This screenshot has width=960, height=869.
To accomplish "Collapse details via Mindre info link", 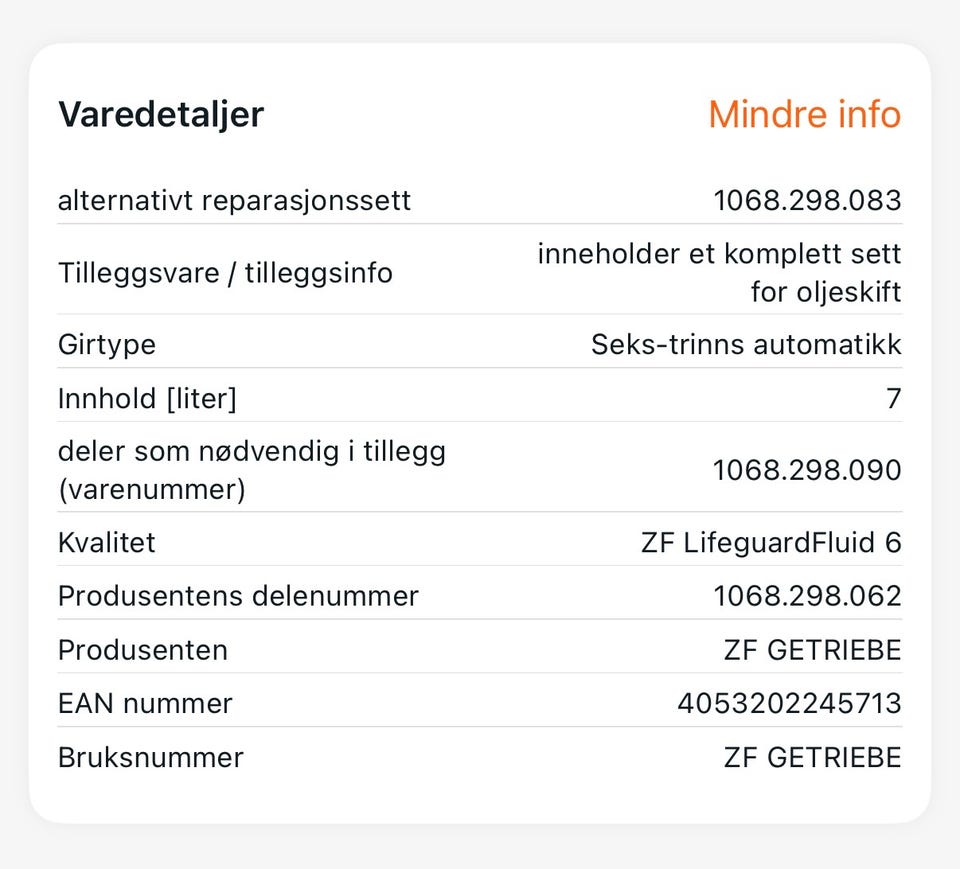I will pos(804,114).
